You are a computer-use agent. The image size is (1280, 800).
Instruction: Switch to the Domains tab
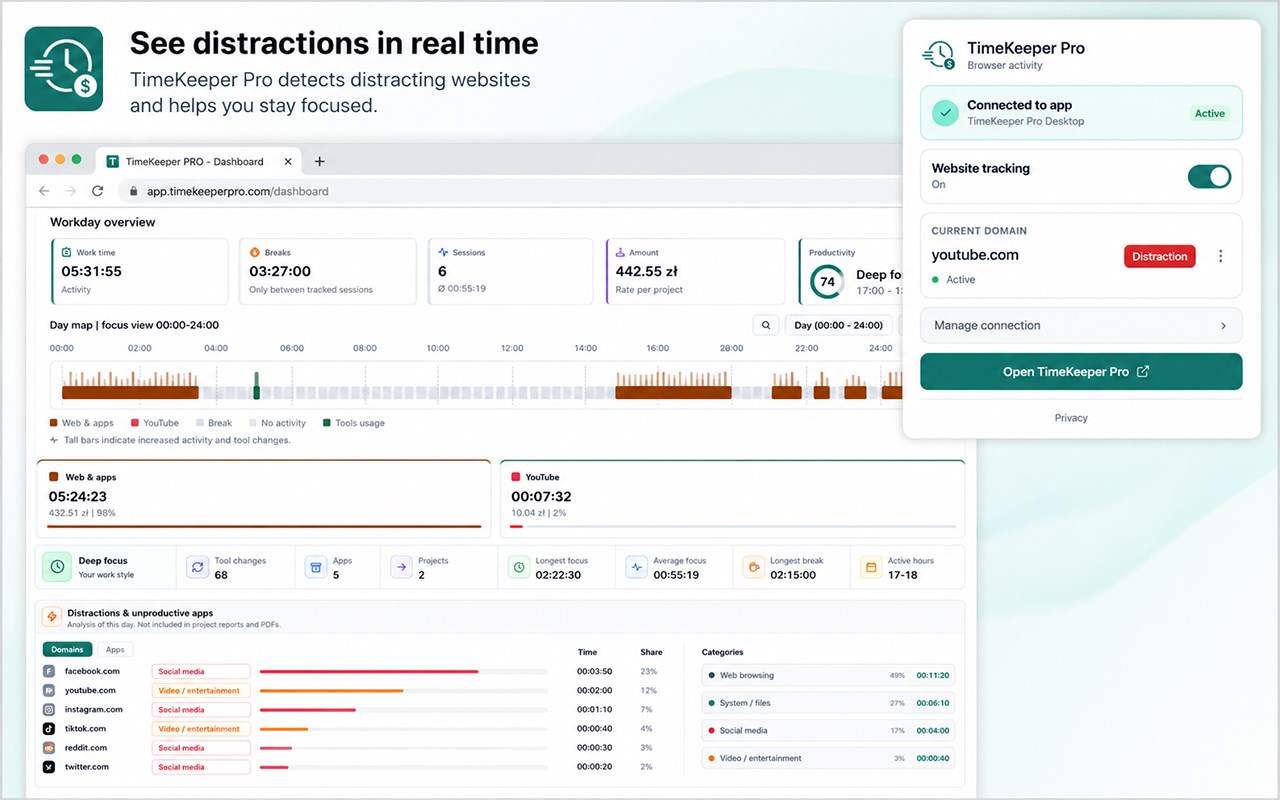(x=68, y=650)
